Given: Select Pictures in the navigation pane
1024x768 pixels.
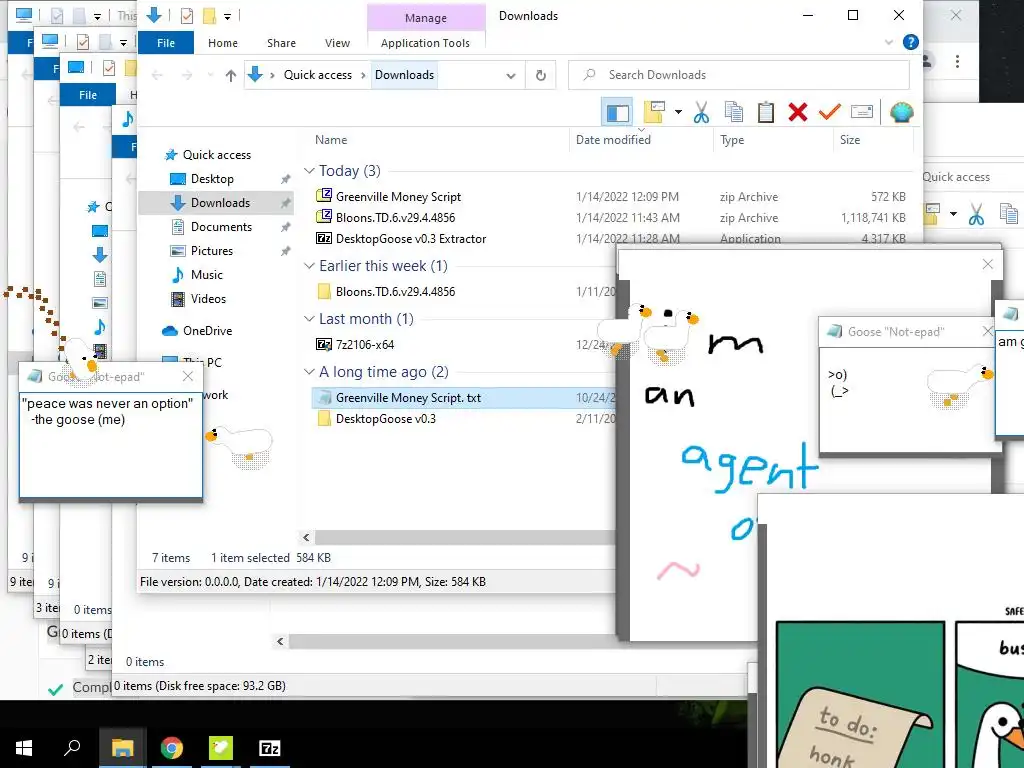Looking at the screenshot, I should click(x=212, y=251).
